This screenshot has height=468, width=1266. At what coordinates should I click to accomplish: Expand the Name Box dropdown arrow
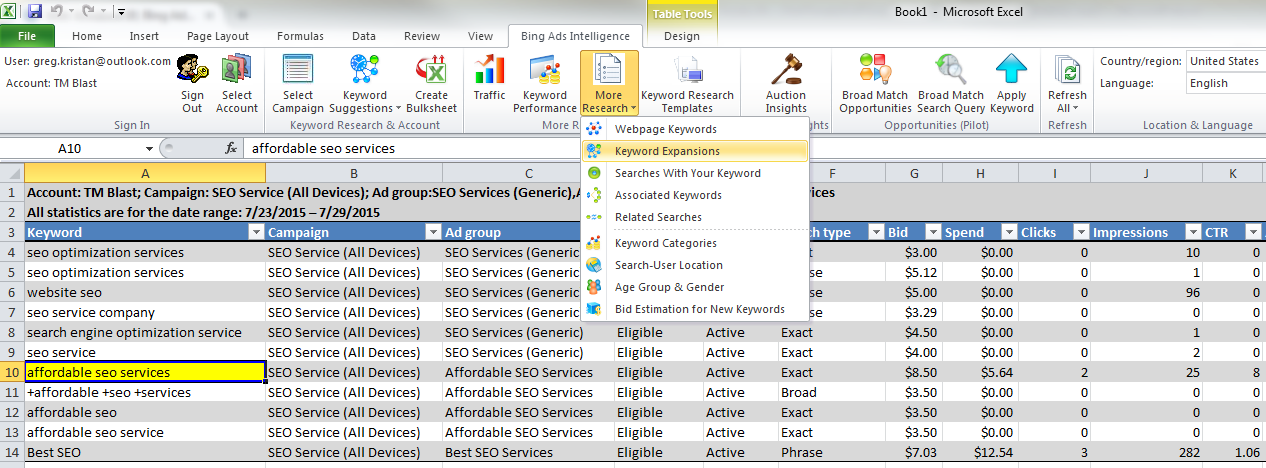[150, 148]
